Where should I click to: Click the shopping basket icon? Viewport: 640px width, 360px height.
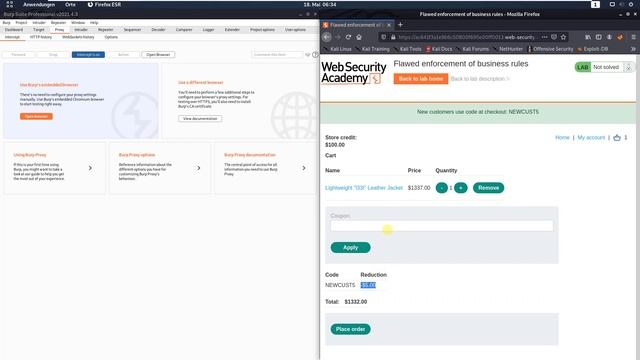click(617, 138)
